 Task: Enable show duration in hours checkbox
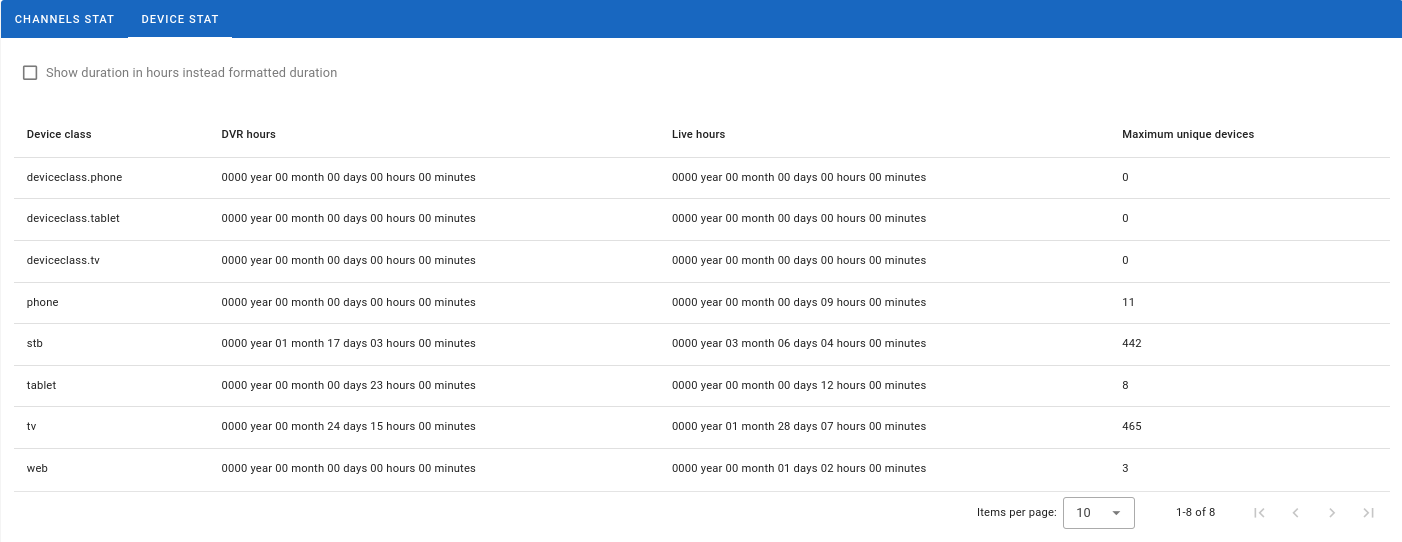point(30,73)
